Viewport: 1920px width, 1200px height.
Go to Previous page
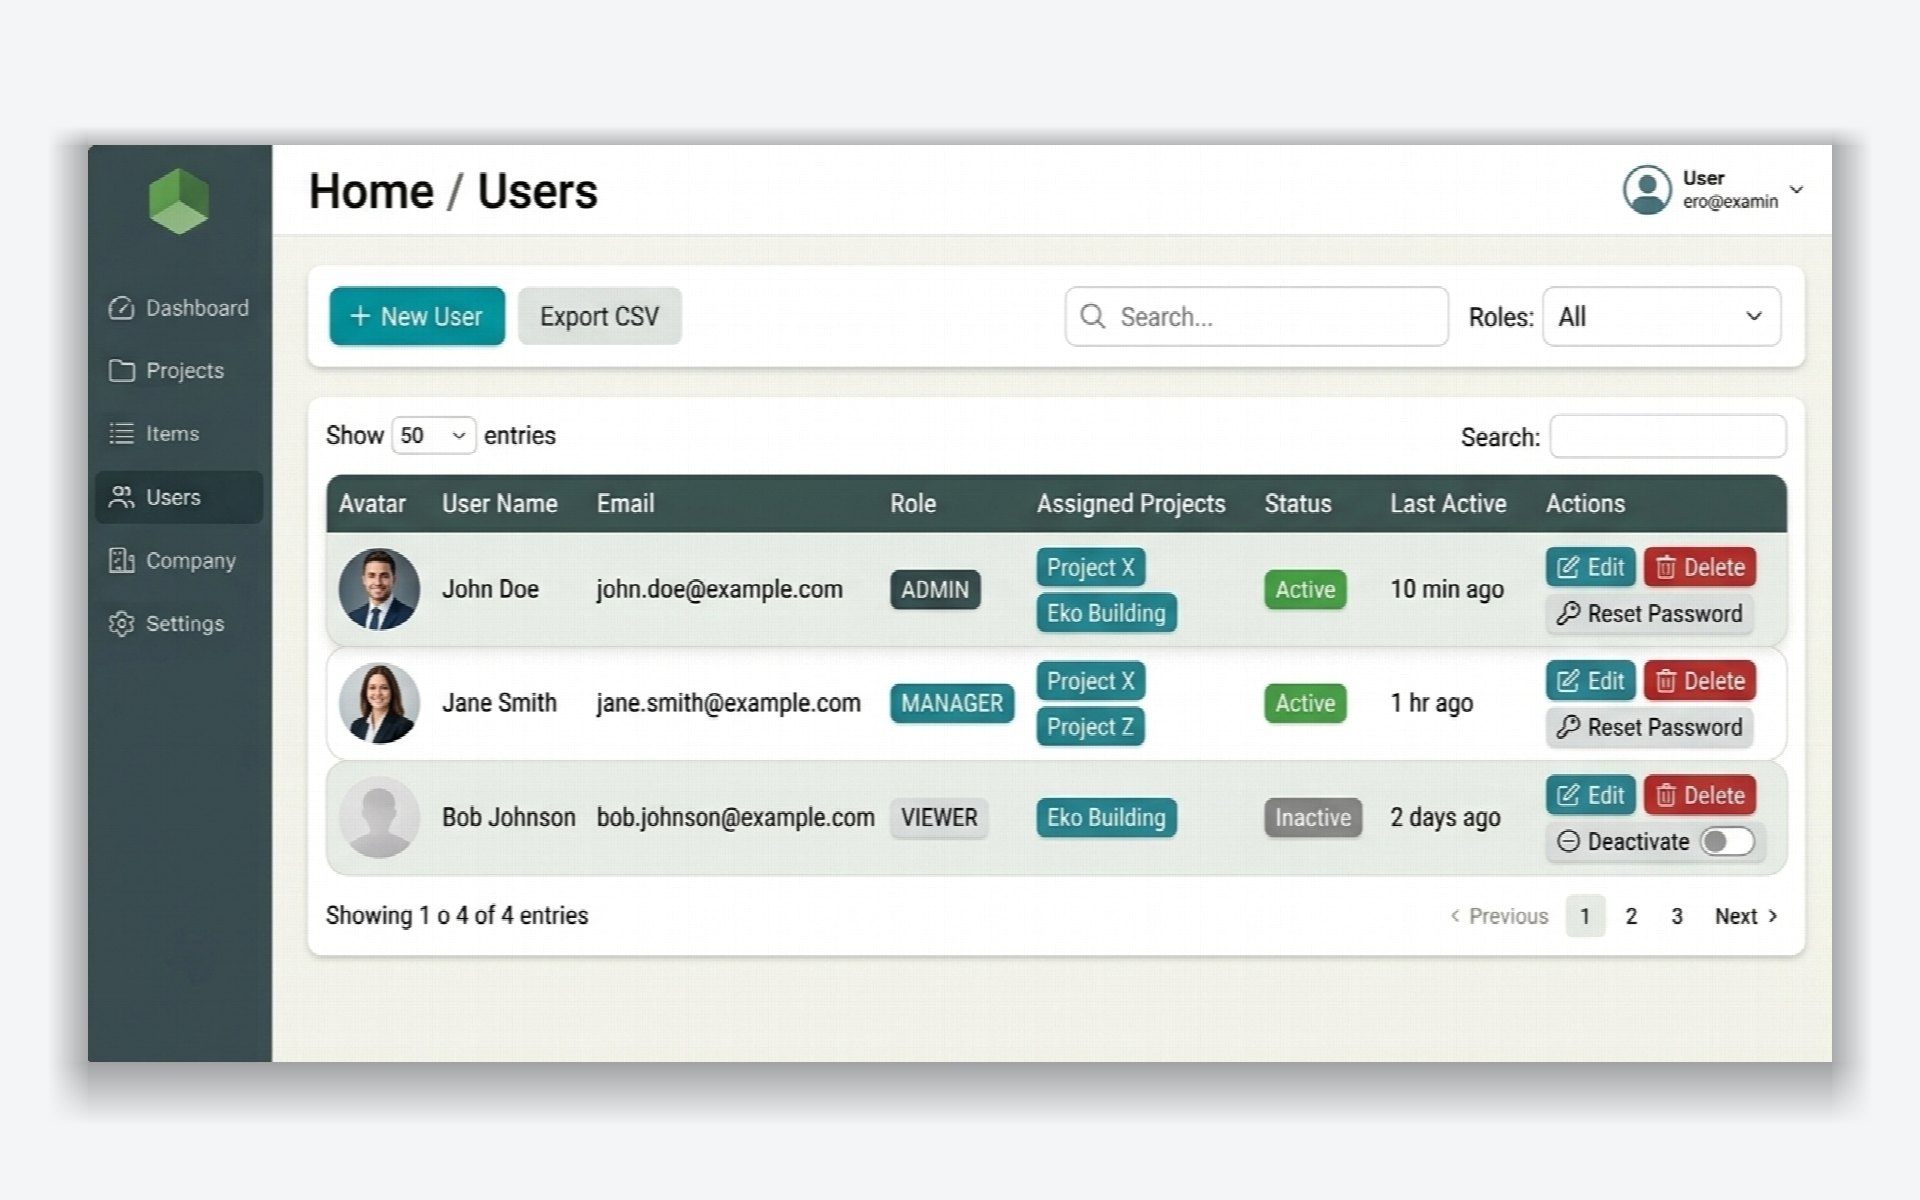(1499, 916)
